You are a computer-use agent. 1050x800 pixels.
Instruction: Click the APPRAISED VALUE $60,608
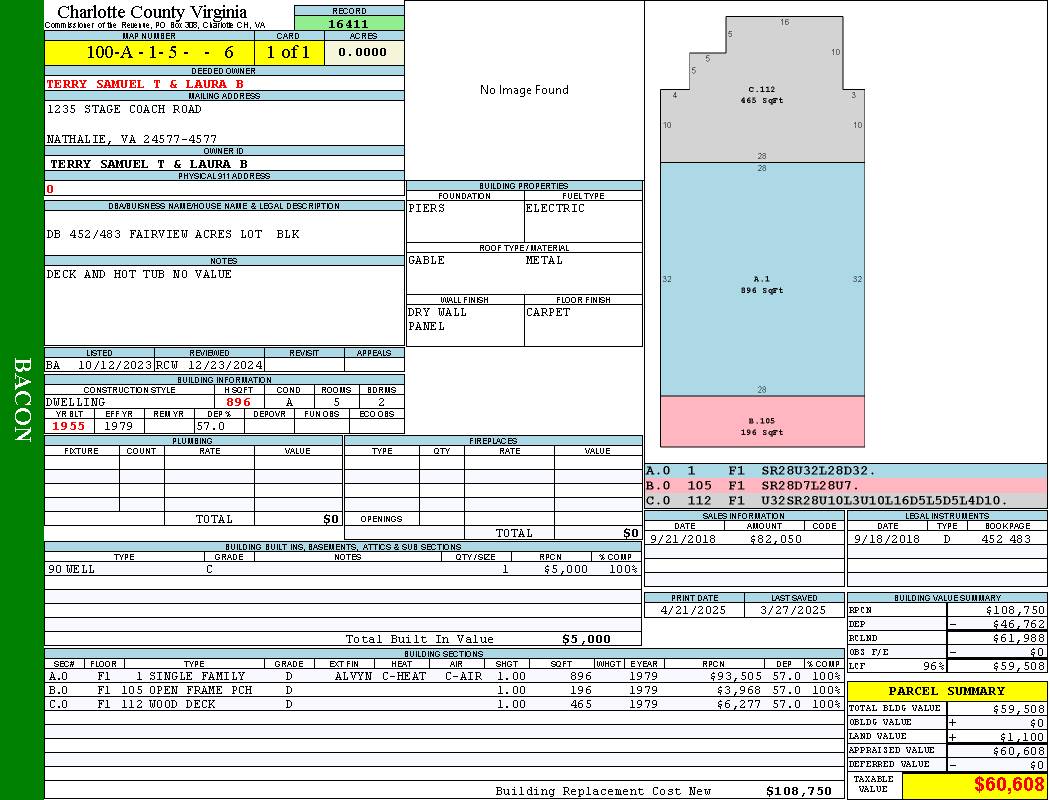click(1019, 751)
